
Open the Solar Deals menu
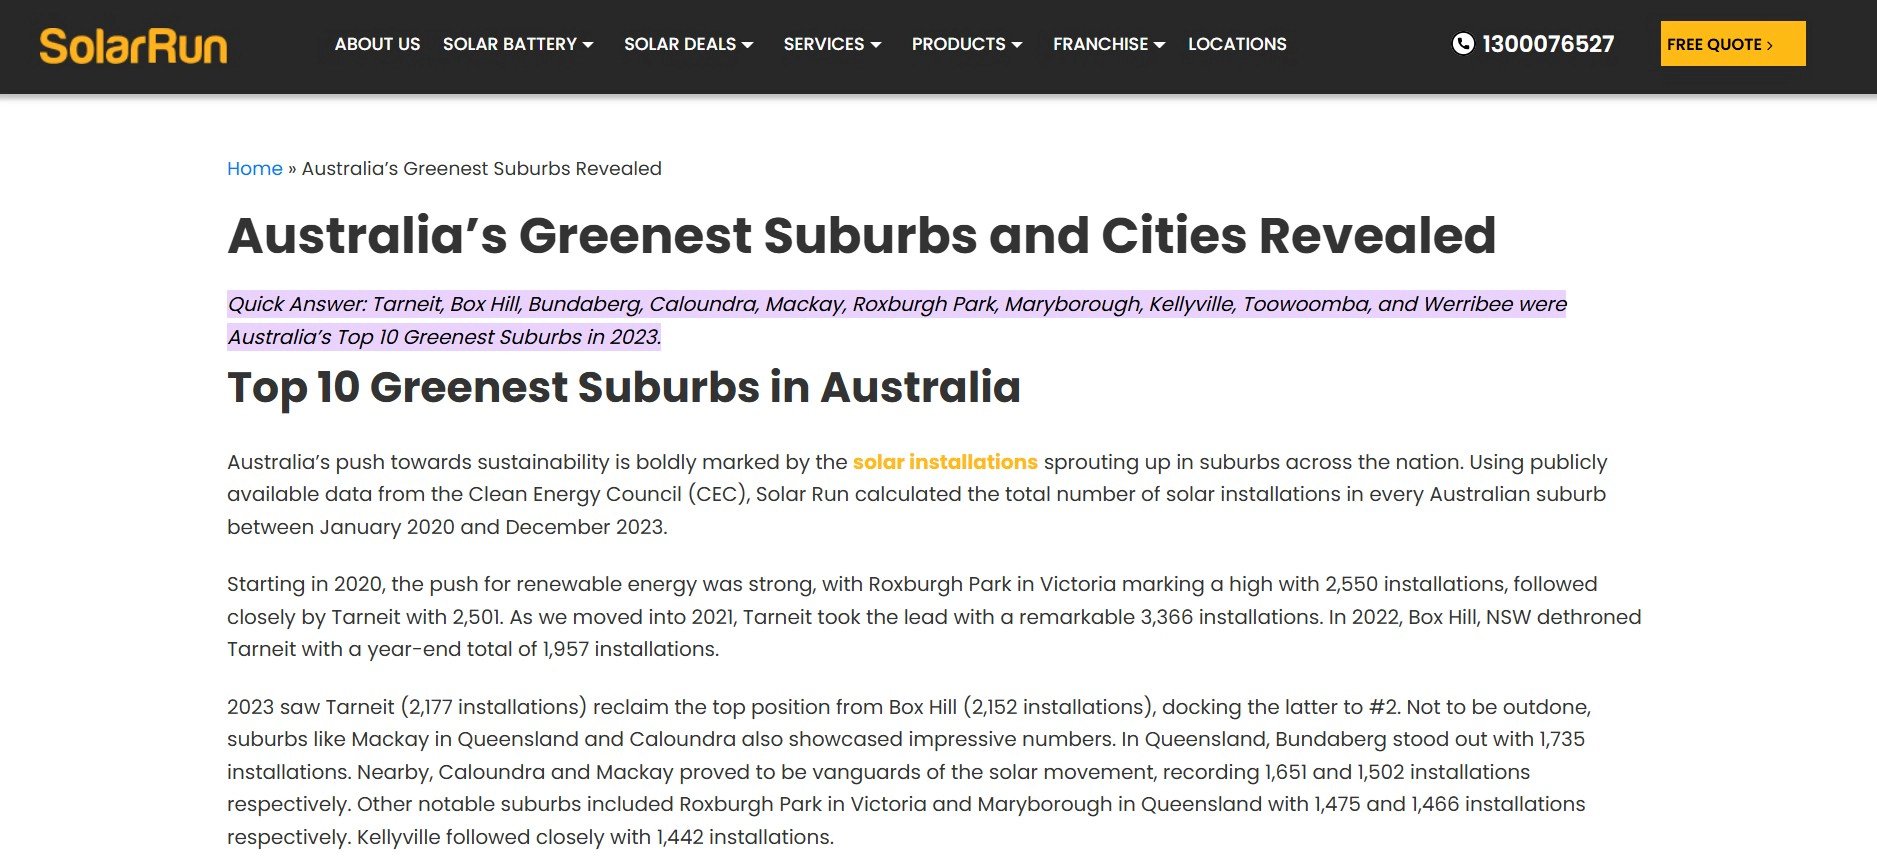tap(680, 44)
